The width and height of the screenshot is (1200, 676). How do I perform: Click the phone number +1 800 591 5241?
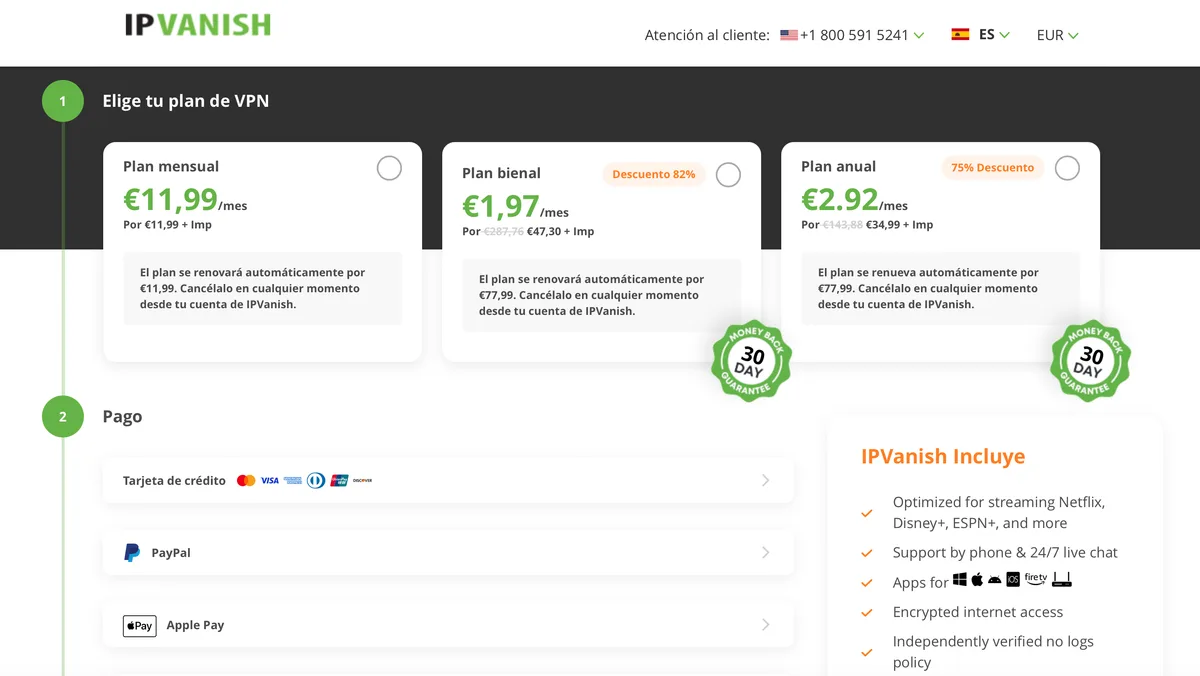pyautogui.click(x=854, y=35)
